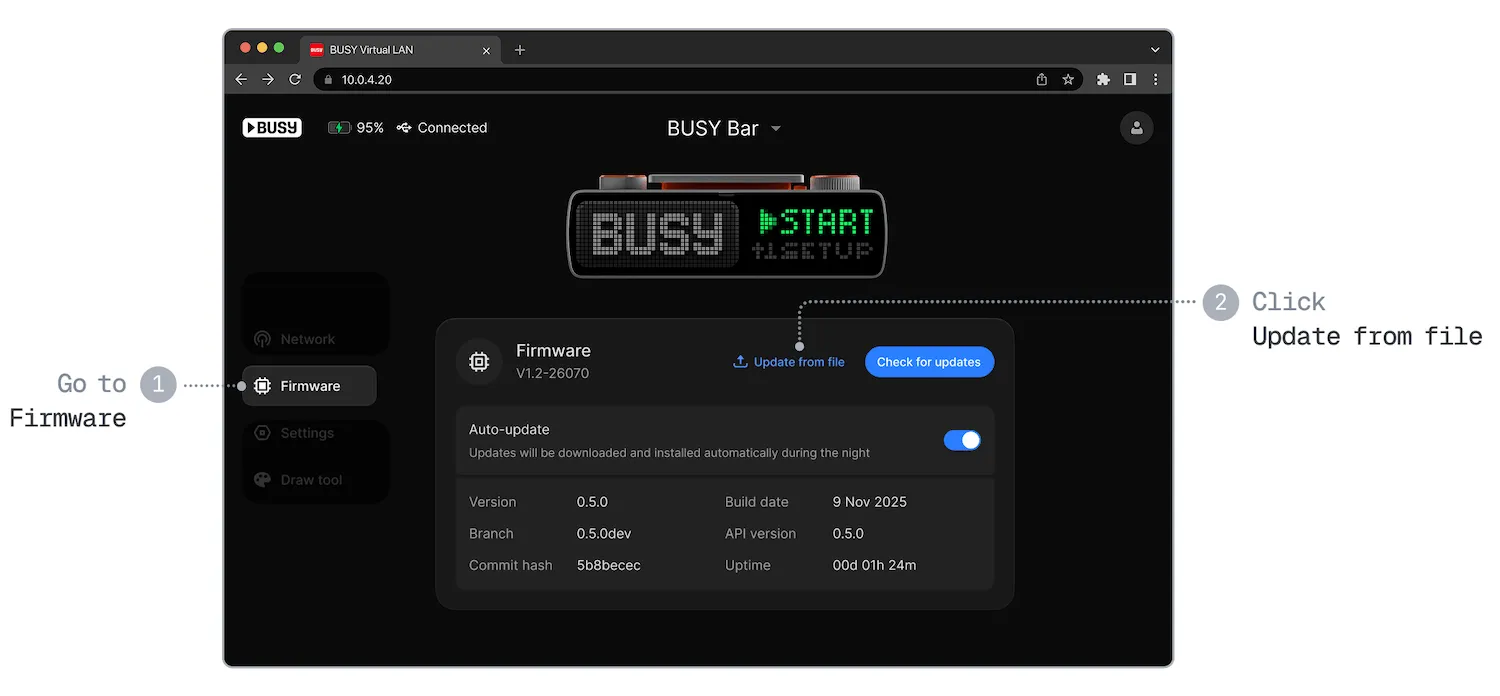Click the Uptime value 00d 01h 24m
The image size is (1500, 696).
(x=874, y=565)
